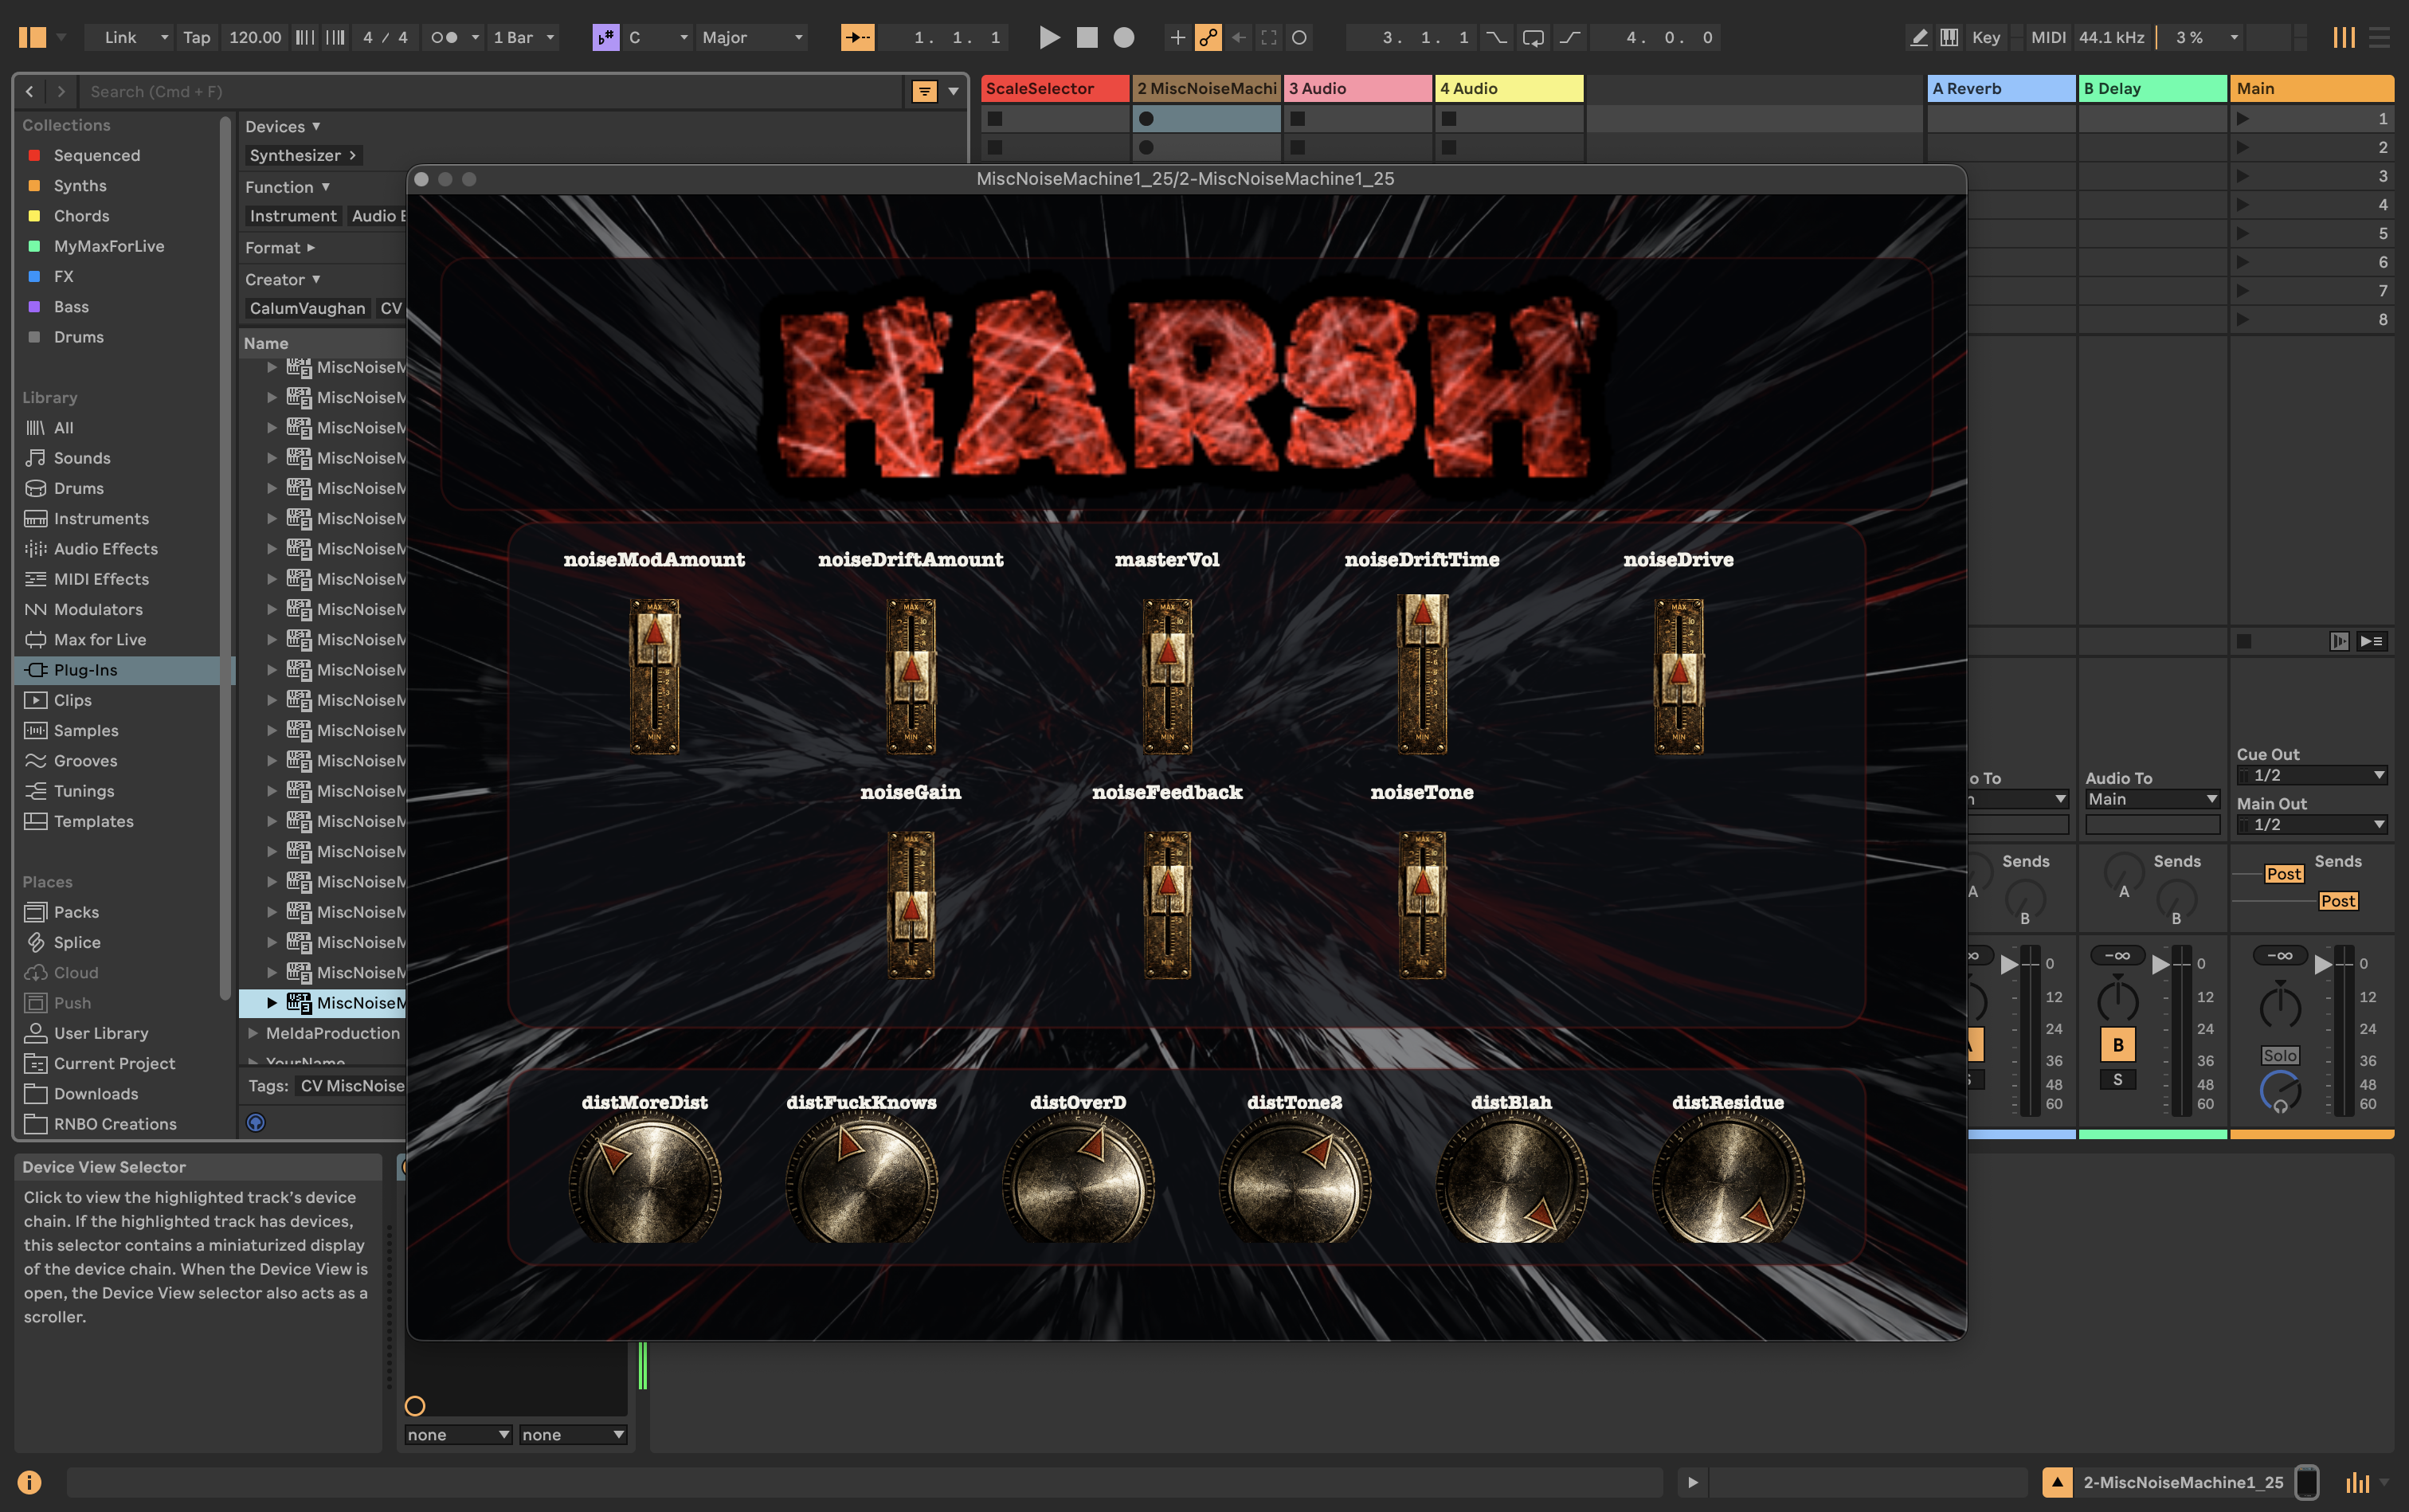Screen dimensions: 2409x1512
Task: Open Samples in the Library
Action: [86, 731]
